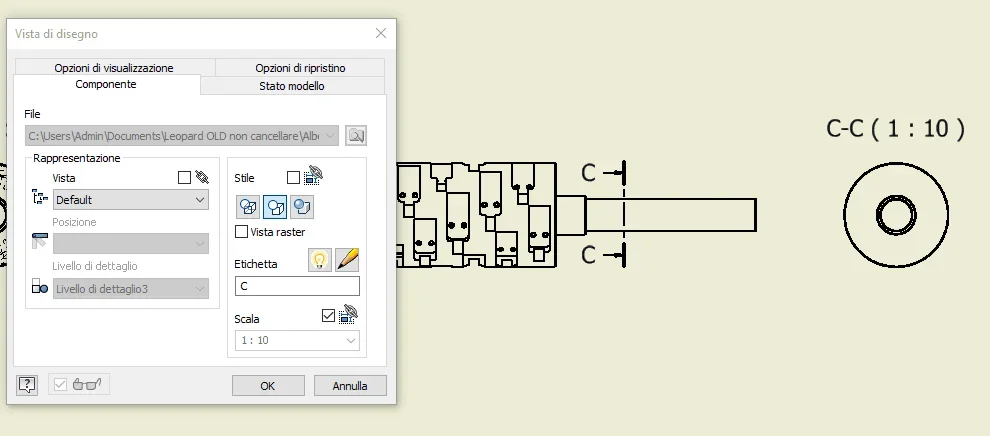Click the associative icon beside Vista checkbox
The height and width of the screenshot is (436, 990).
202,177
